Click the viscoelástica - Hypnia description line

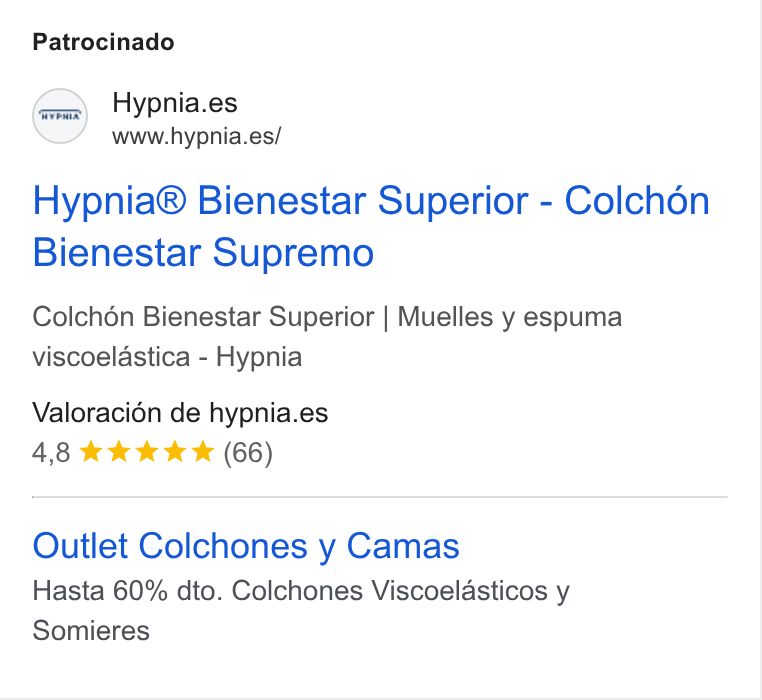click(167, 357)
